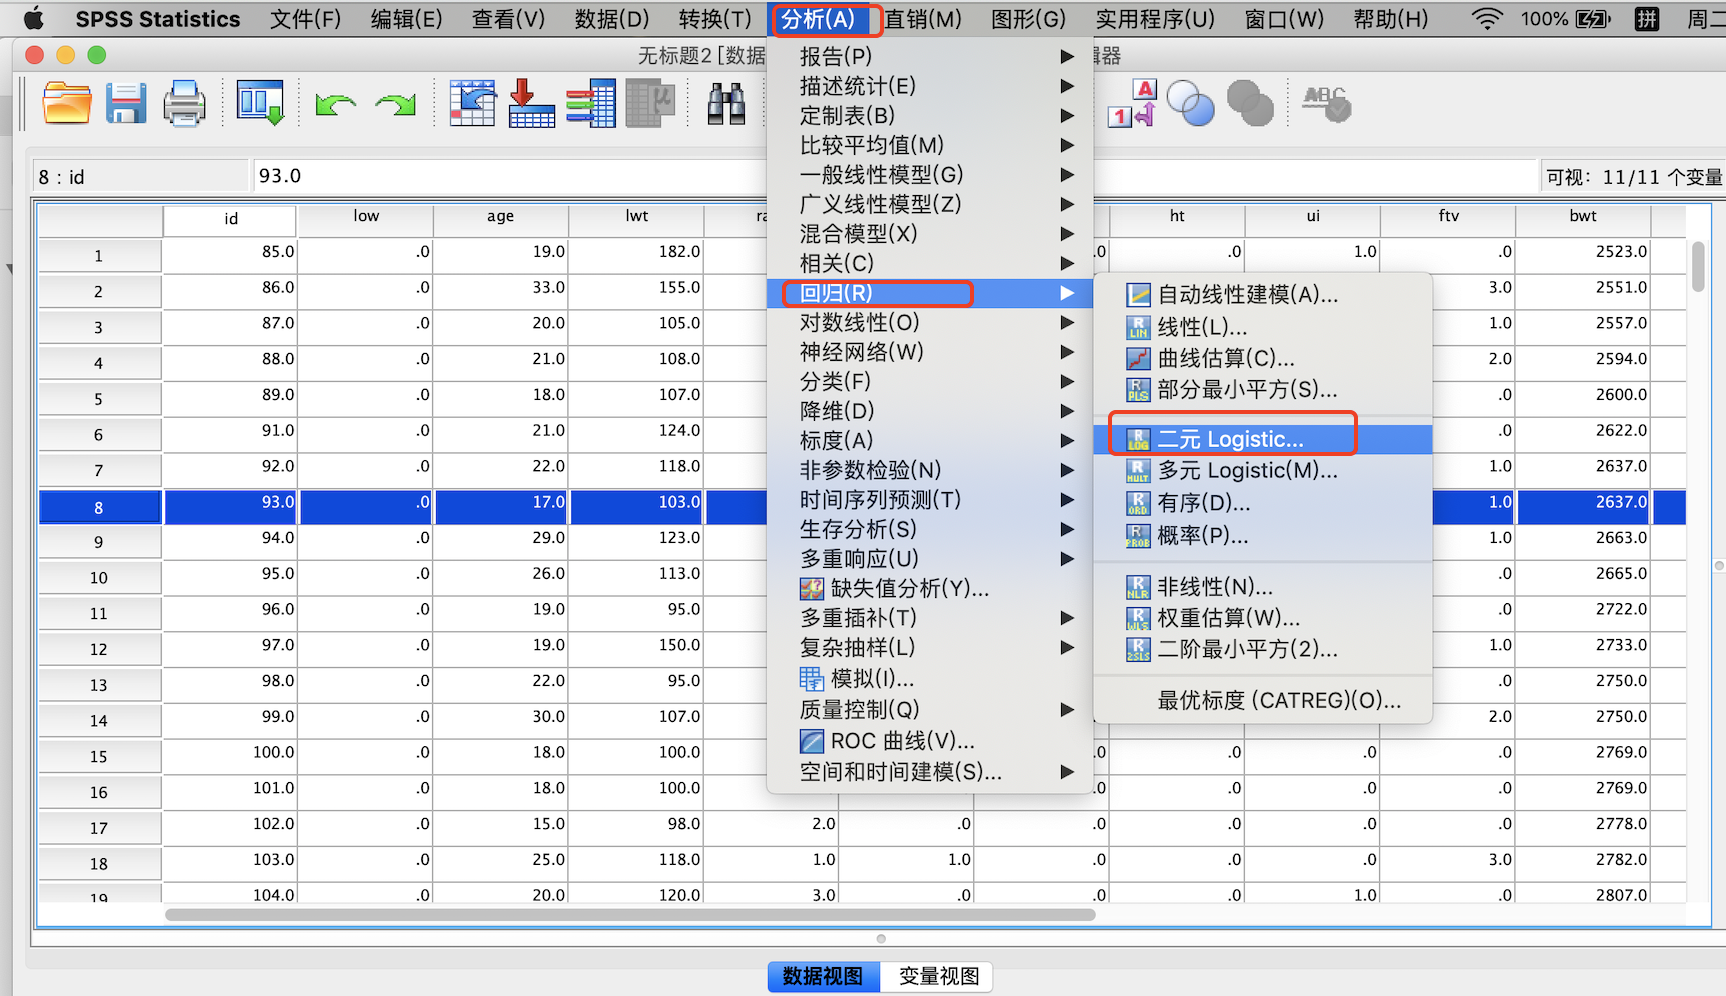Image resolution: width=1726 pixels, height=996 pixels.
Task: Click the Spell check ABC icon
Action: [x=1327, y=103]
